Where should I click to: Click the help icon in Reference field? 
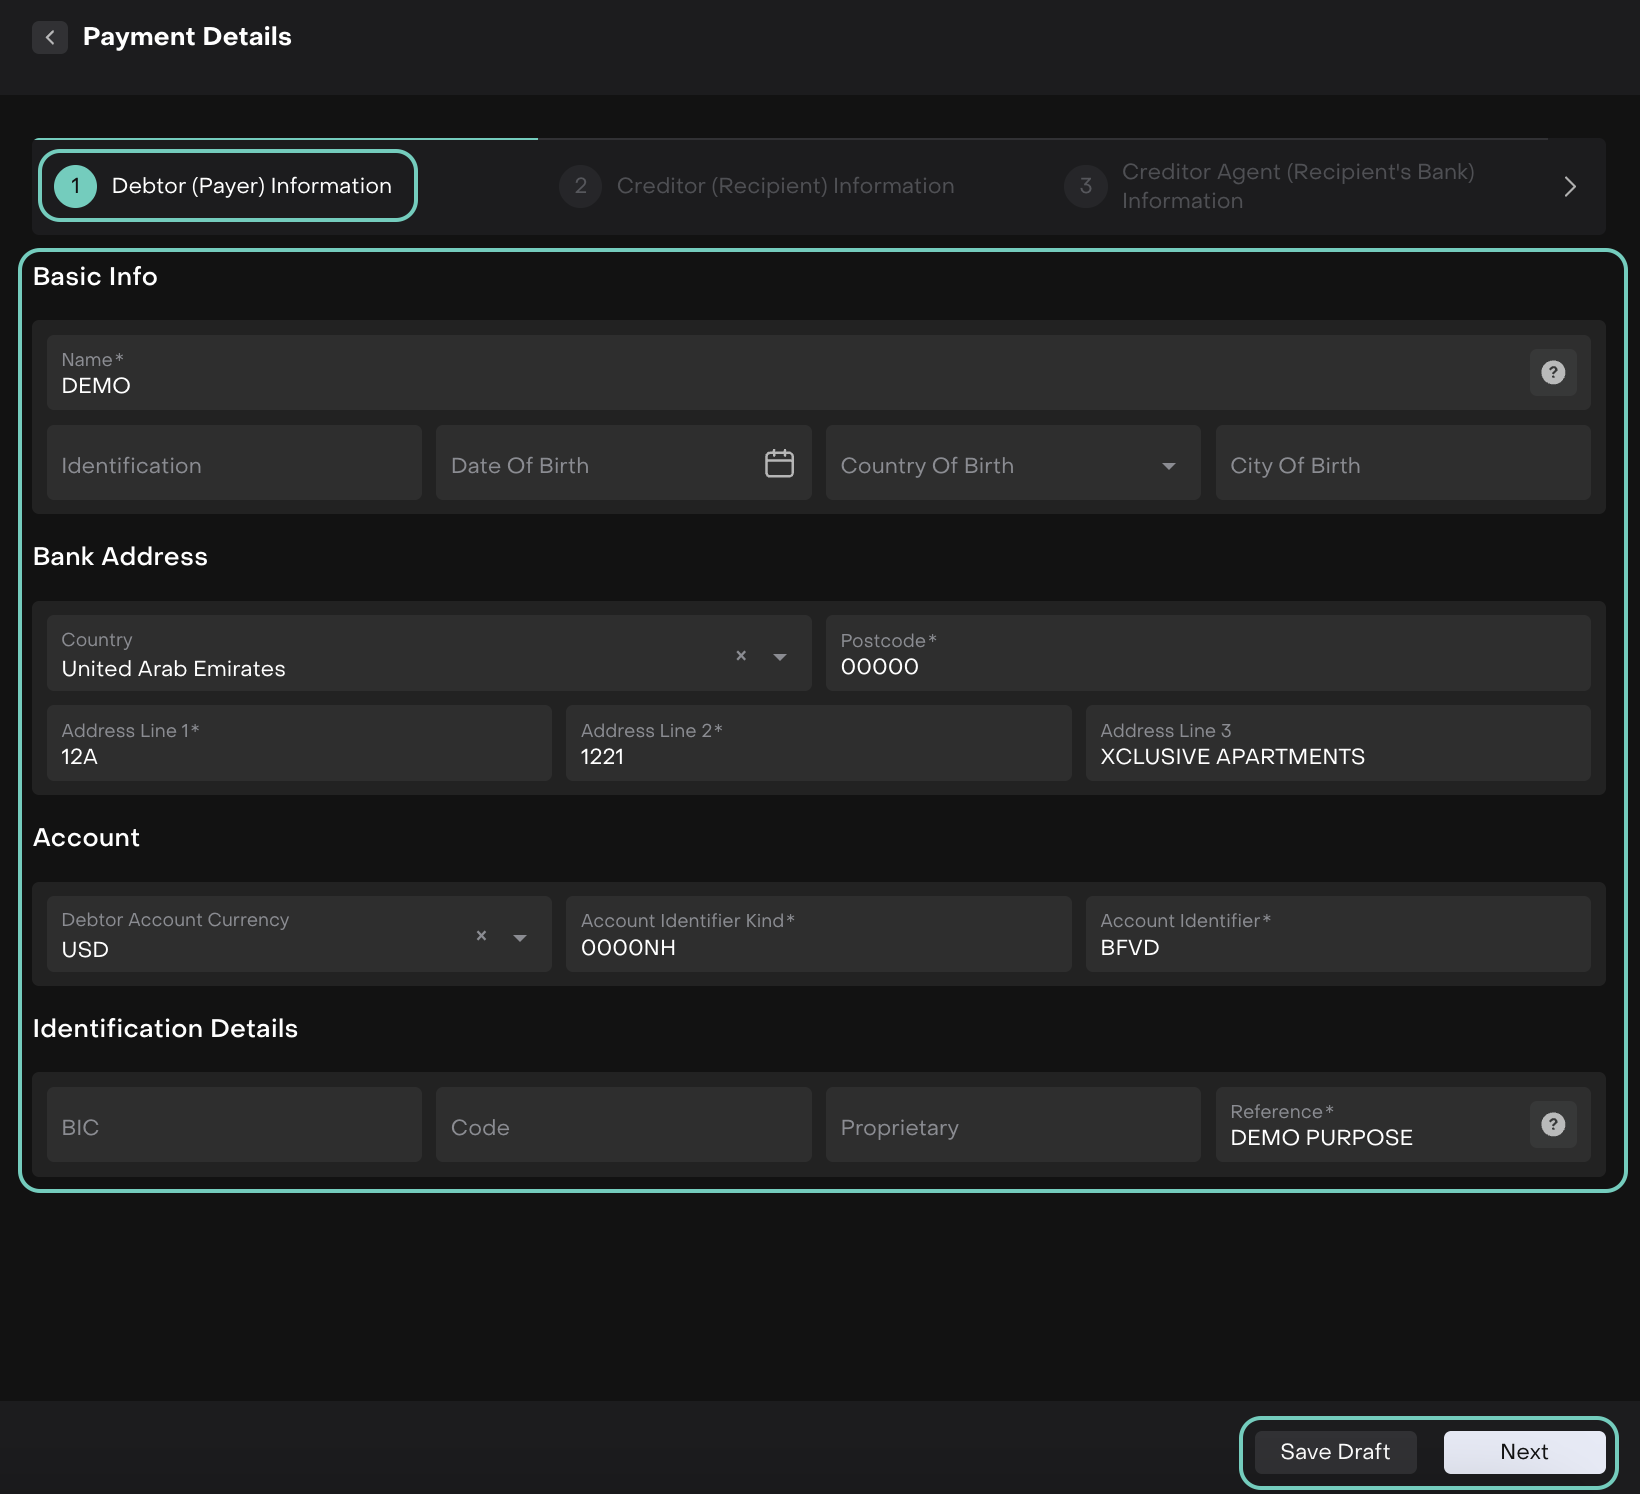1552,1124
